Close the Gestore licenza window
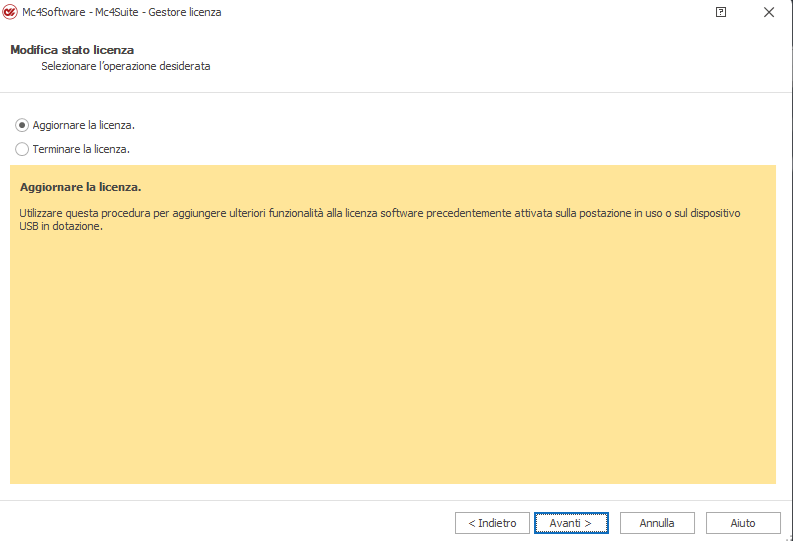Viewport: 796px width, 549px height. 768,12
